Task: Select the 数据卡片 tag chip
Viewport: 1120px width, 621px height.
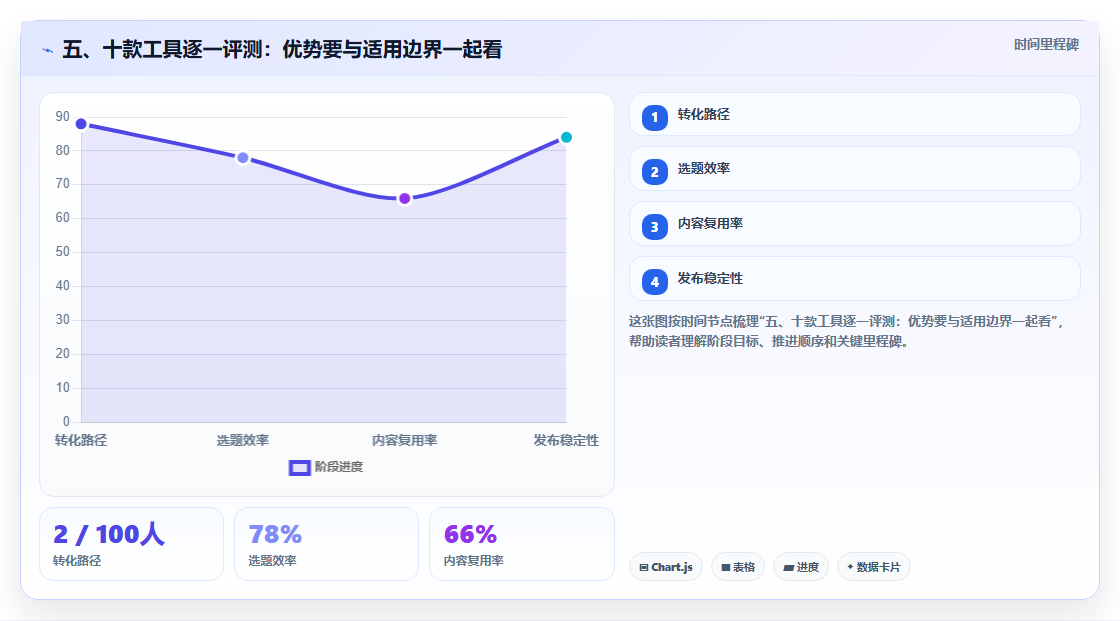Action: point(874,567)
